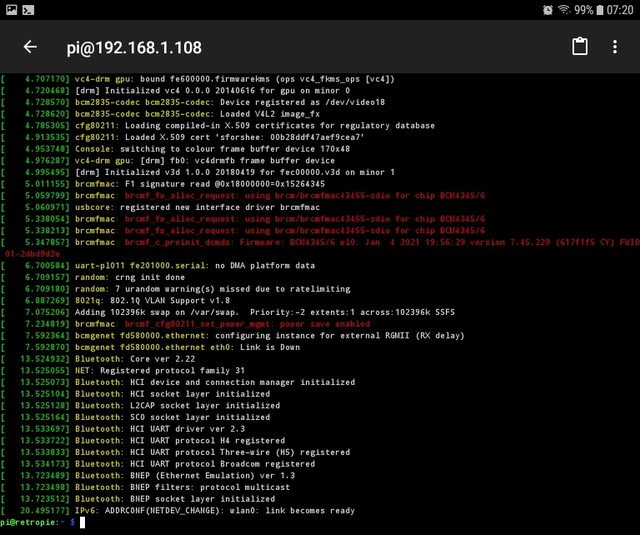Tap timestamp 5.338054 brcmf_fw_alloc_request line
Screen dimensions: 640x535
243,219
